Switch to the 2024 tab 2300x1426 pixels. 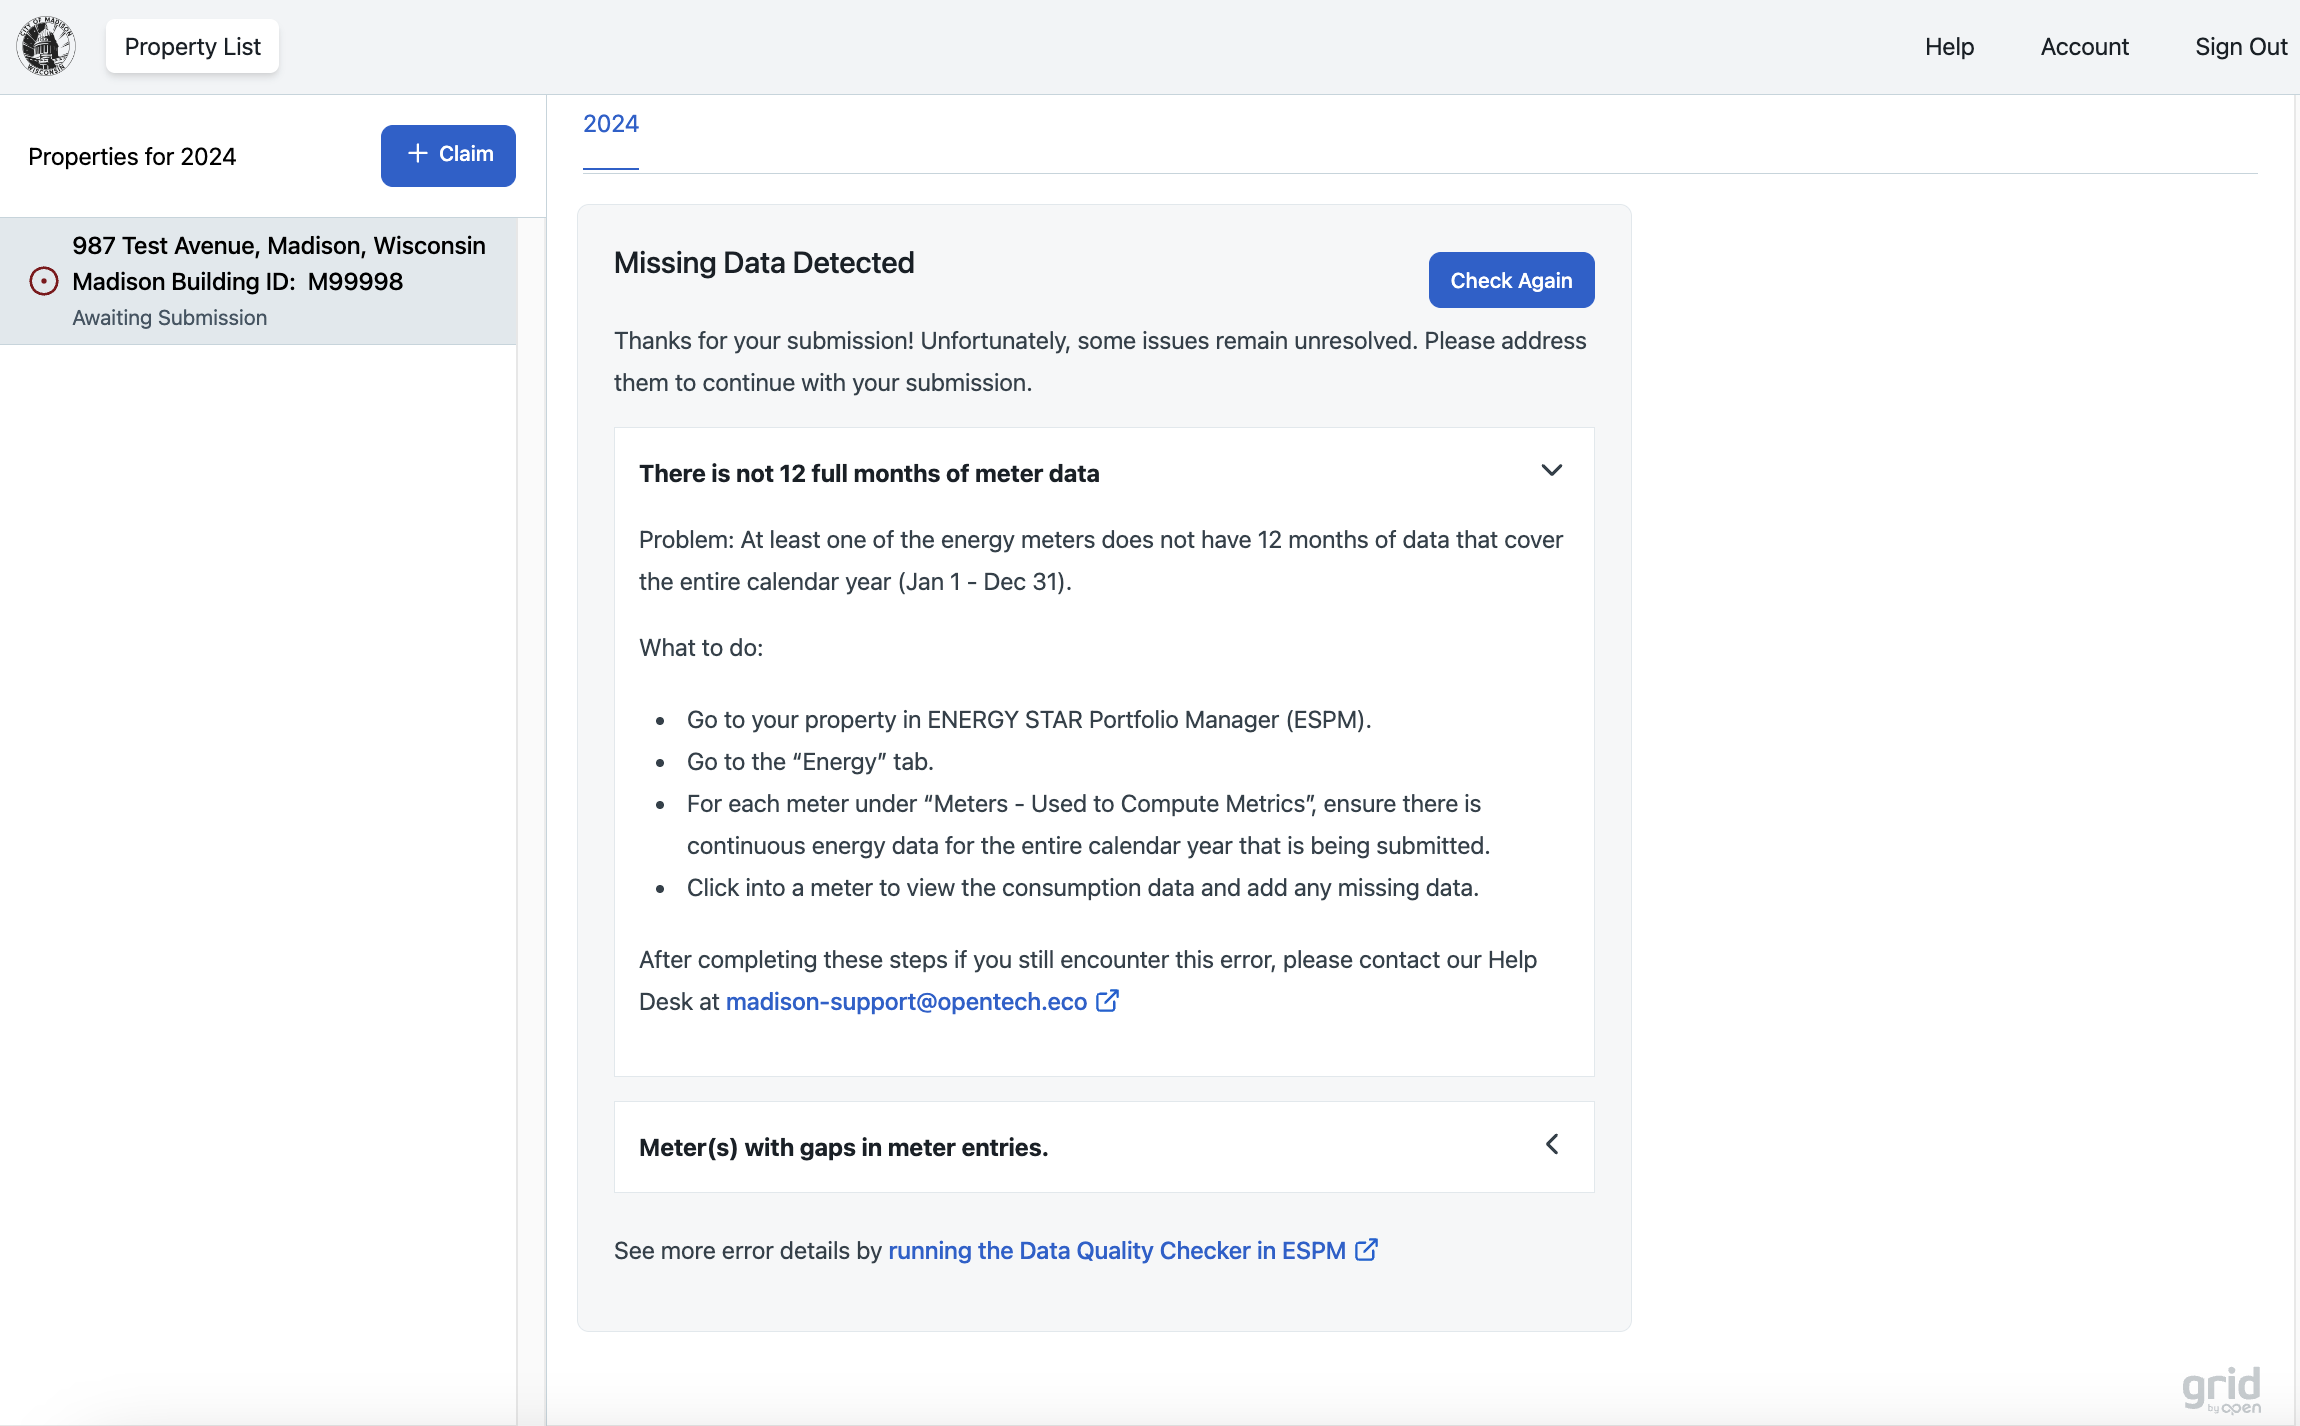(x=610, y=124)
